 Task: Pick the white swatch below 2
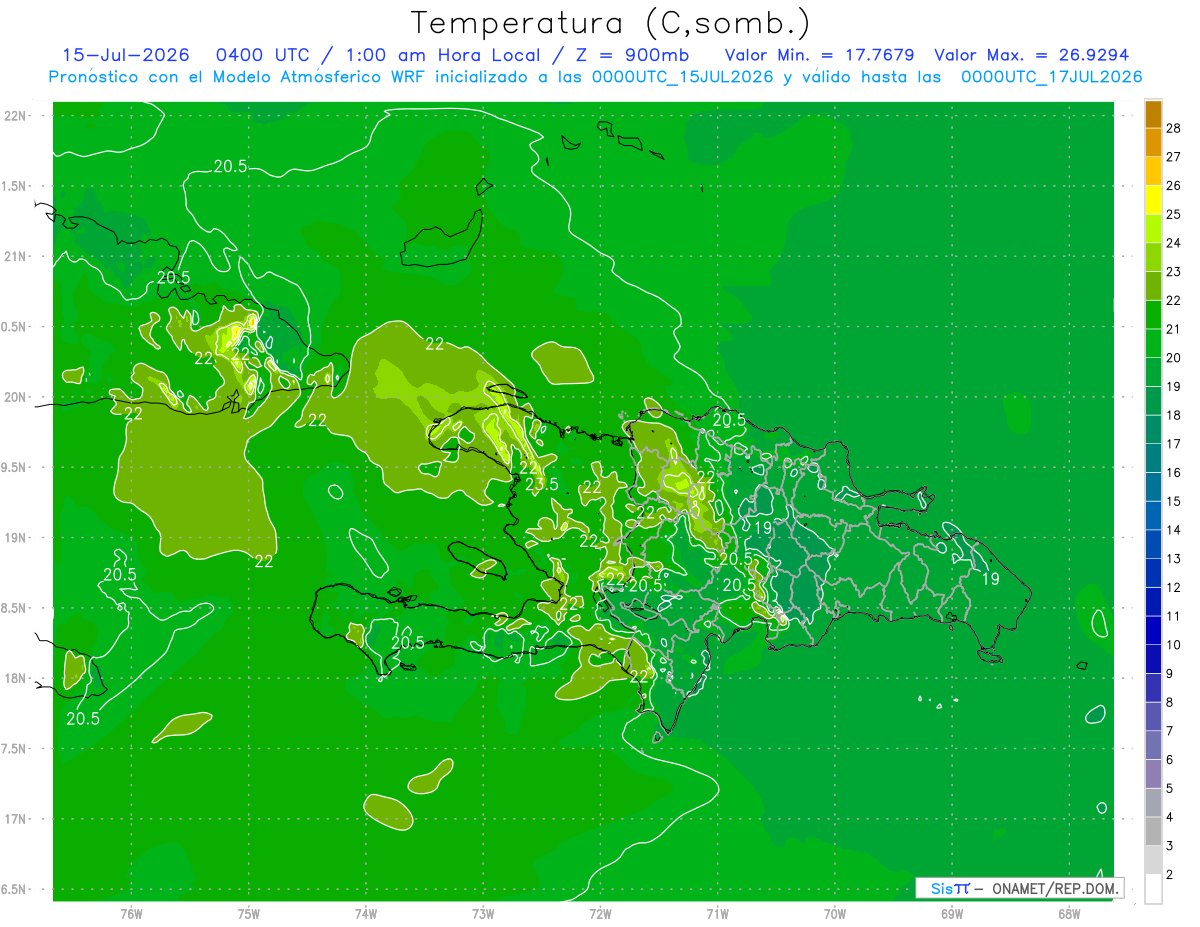click(x=1153, y=889)
